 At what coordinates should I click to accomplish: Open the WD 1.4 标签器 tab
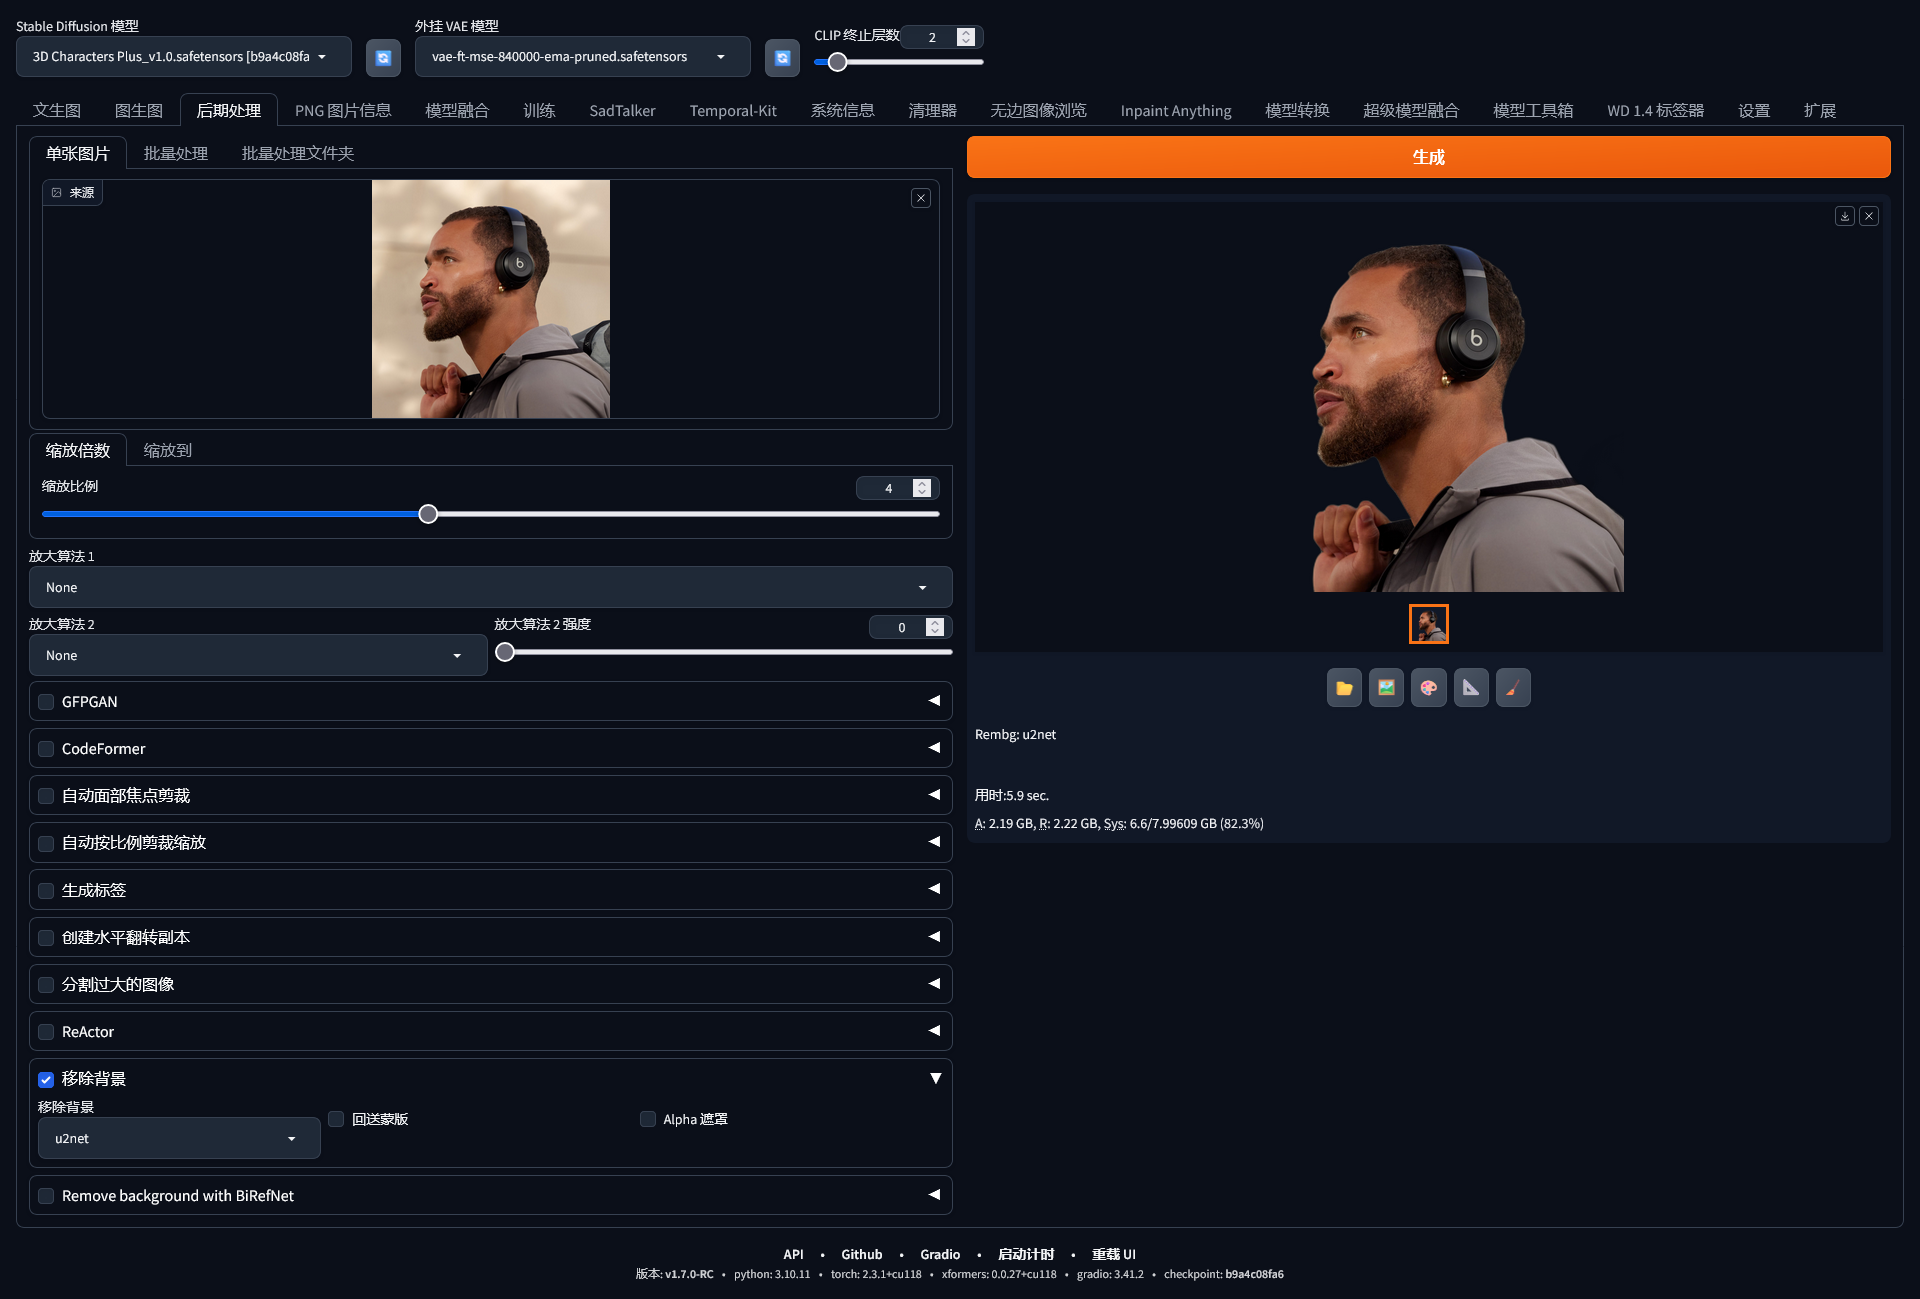1655,110
